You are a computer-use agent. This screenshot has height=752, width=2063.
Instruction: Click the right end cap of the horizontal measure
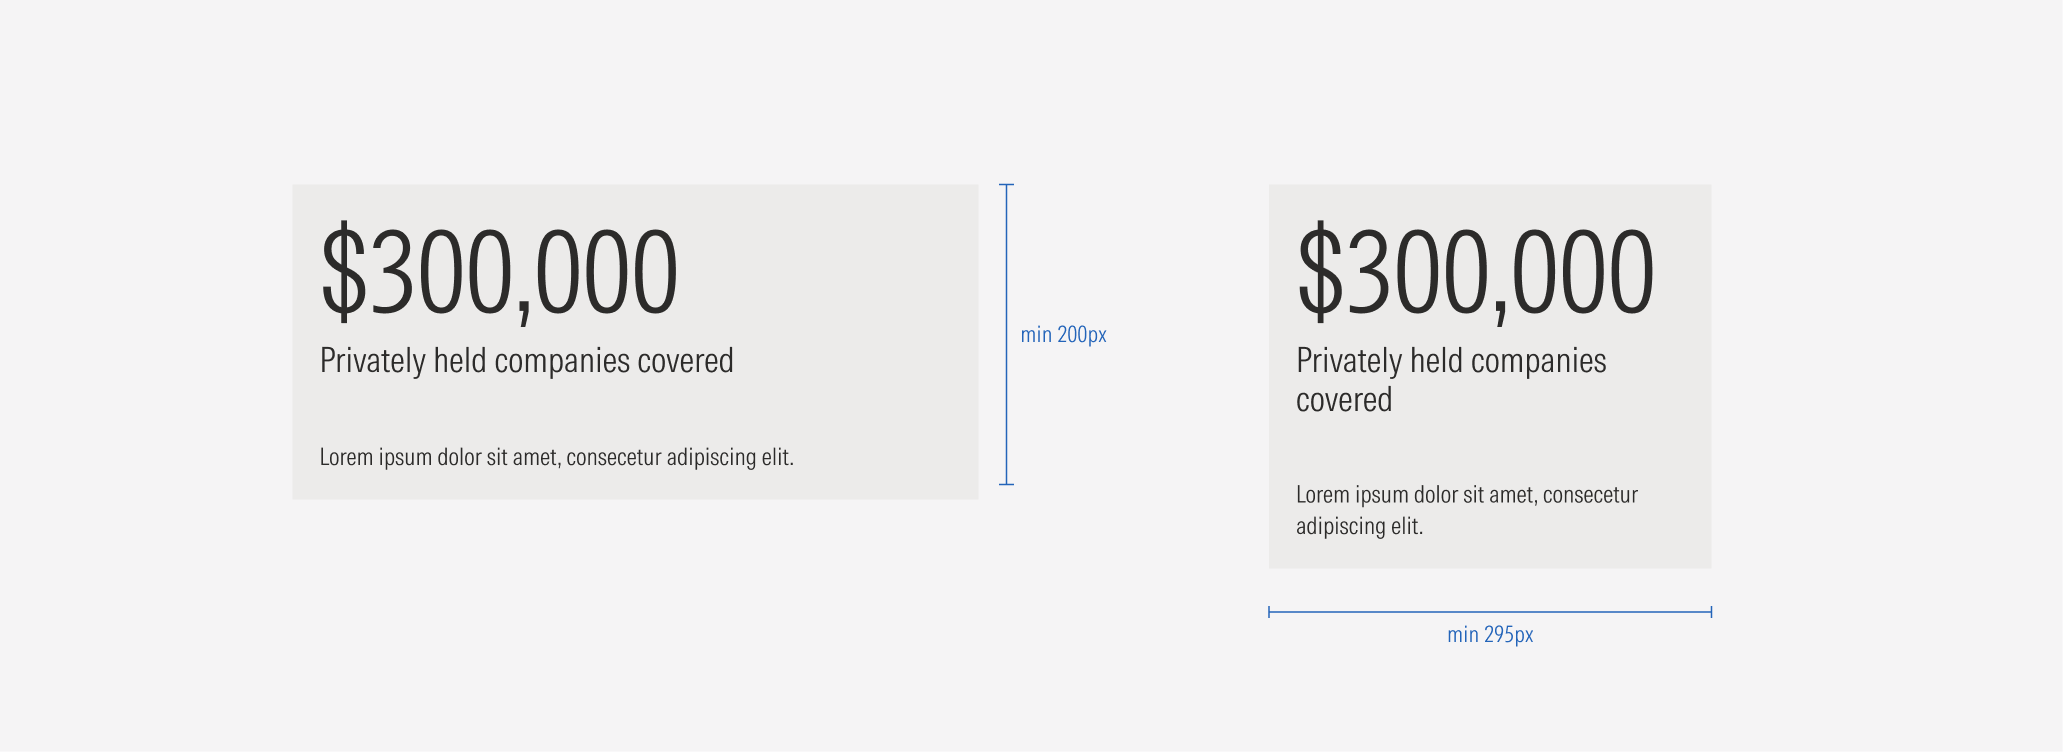point(1711,612)
